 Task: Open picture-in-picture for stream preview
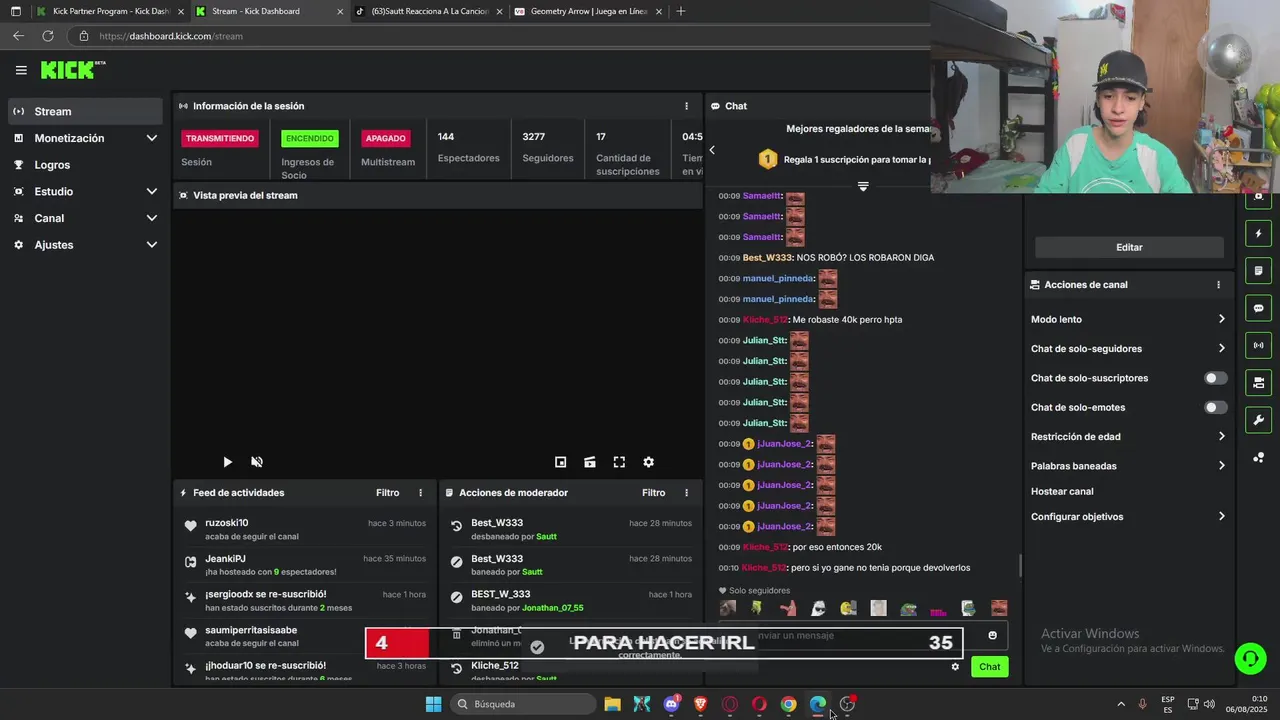[x=561, y=462]
